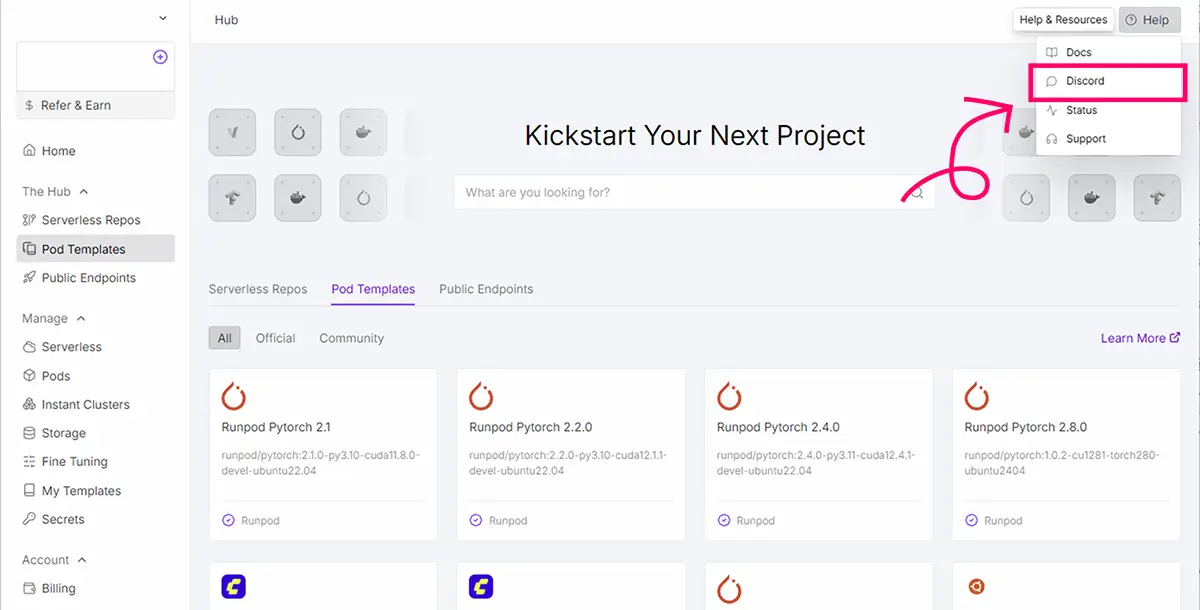Go to Storage section
The width and height of the screenshot is (1200, 610).
63,433
